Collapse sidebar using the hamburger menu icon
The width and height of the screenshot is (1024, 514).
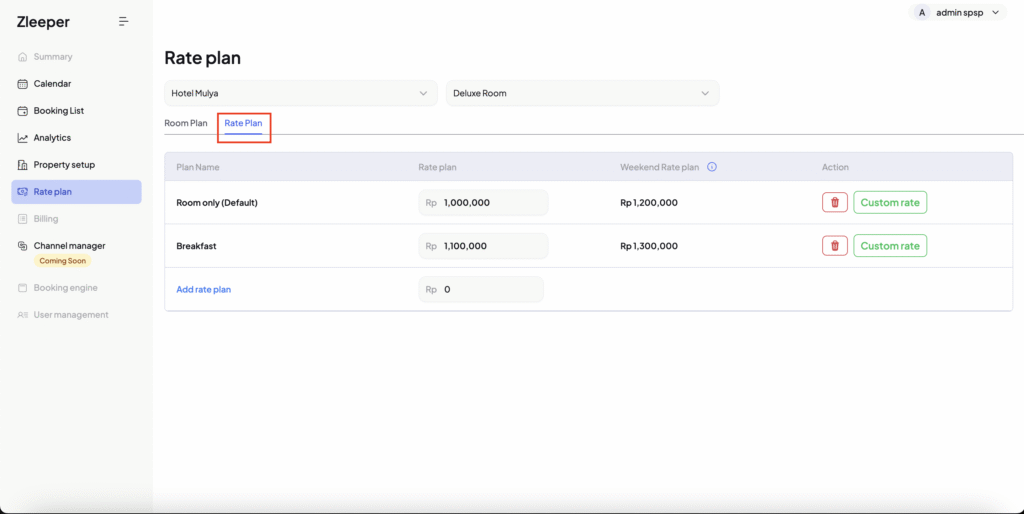click(x=123, y=21)
